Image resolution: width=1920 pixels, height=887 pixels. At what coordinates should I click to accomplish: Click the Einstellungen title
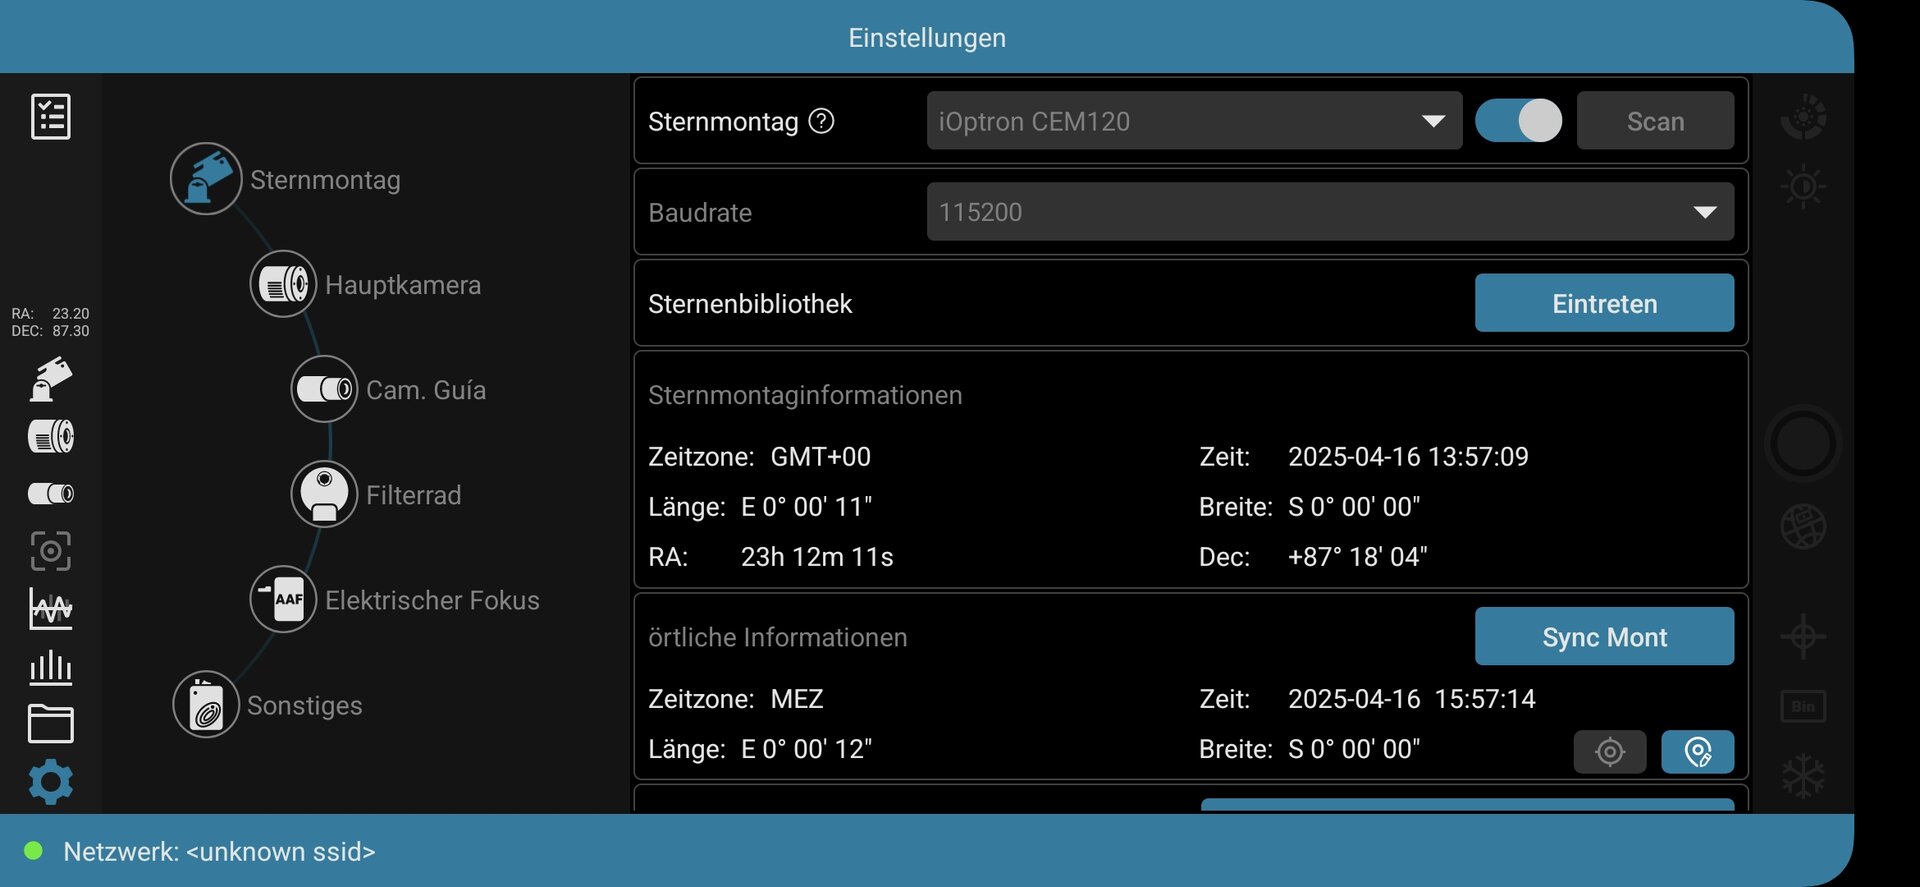click(927, 38)
